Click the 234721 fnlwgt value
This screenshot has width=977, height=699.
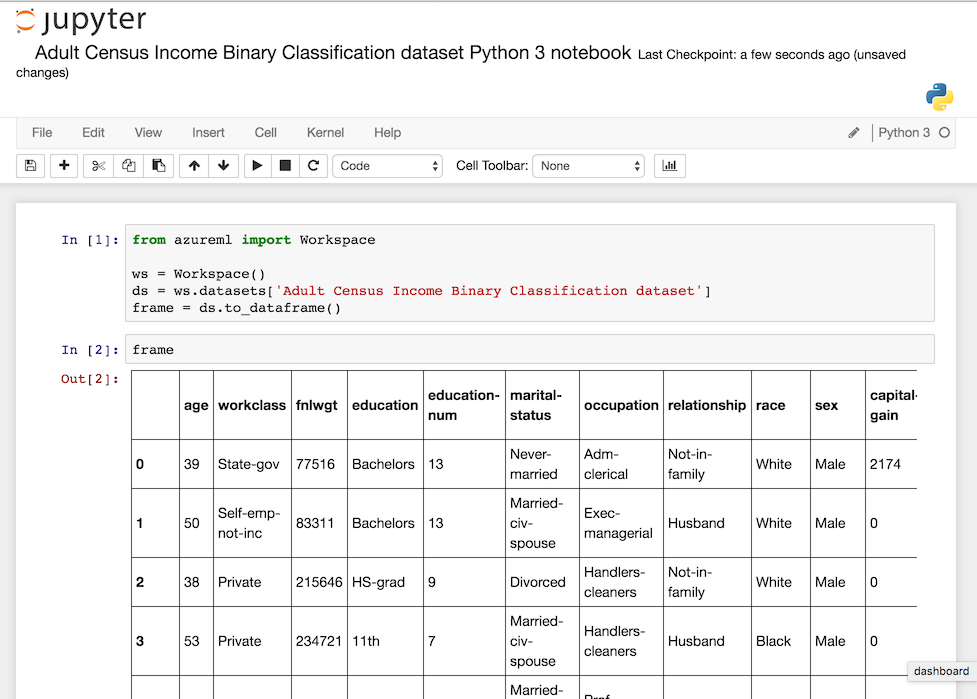[319, 641]
